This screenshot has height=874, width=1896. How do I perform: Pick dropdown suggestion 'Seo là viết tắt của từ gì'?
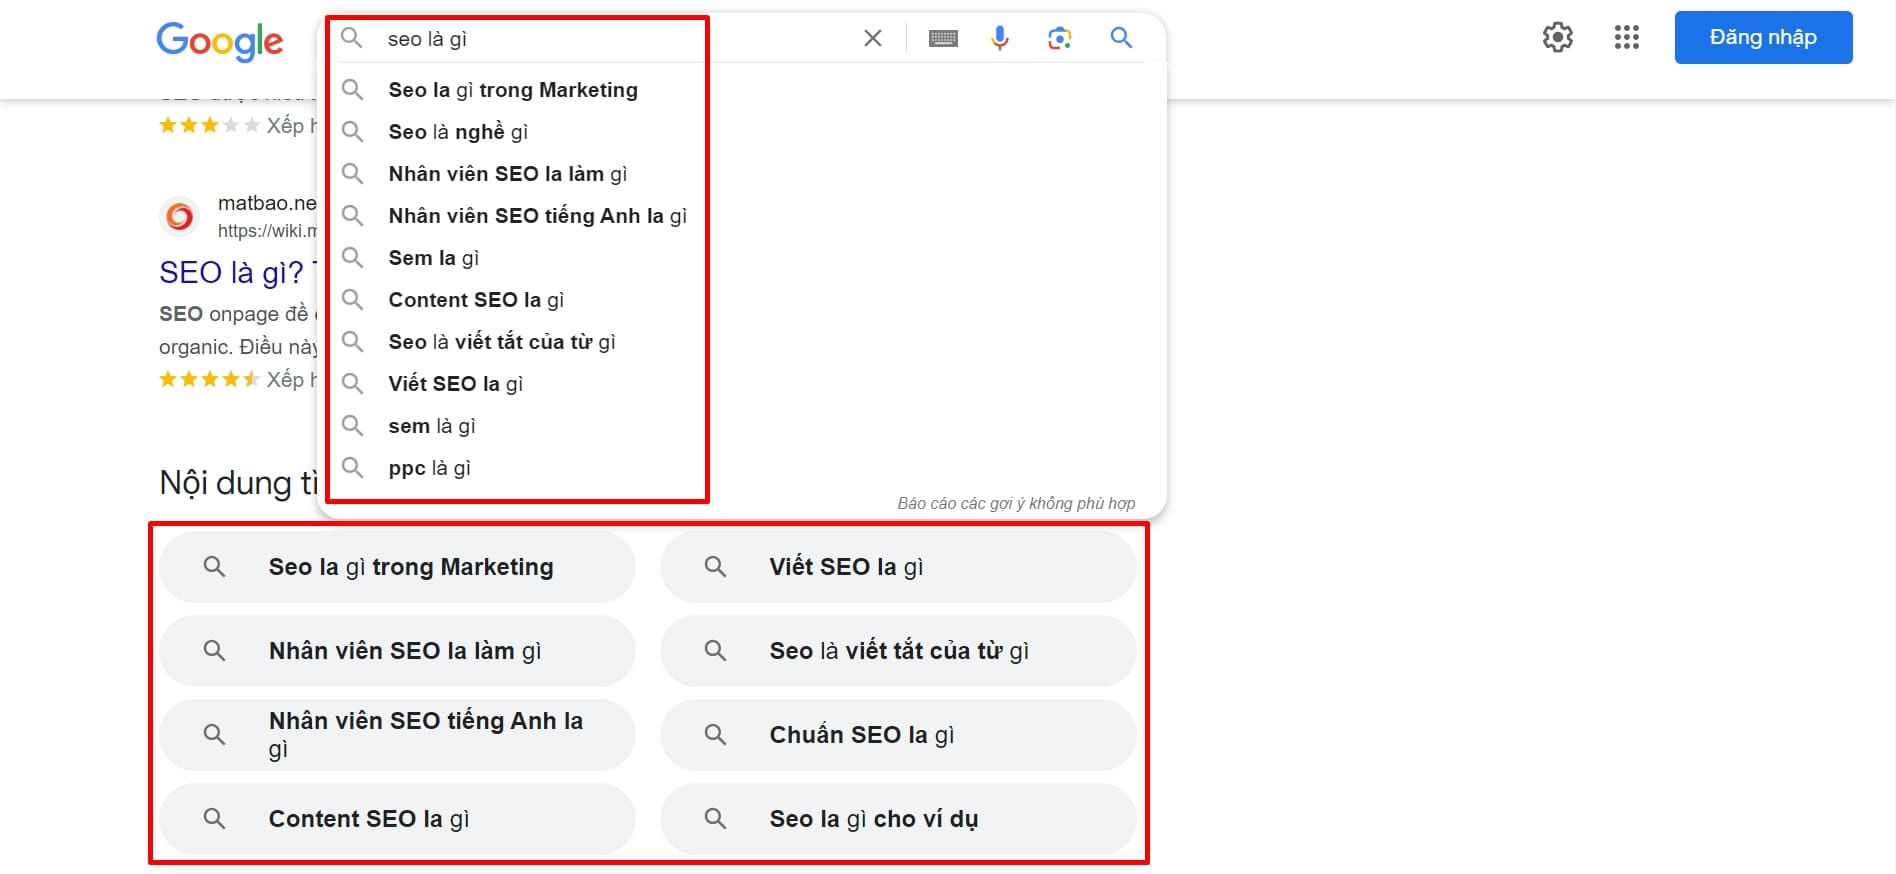coord(741,342)
